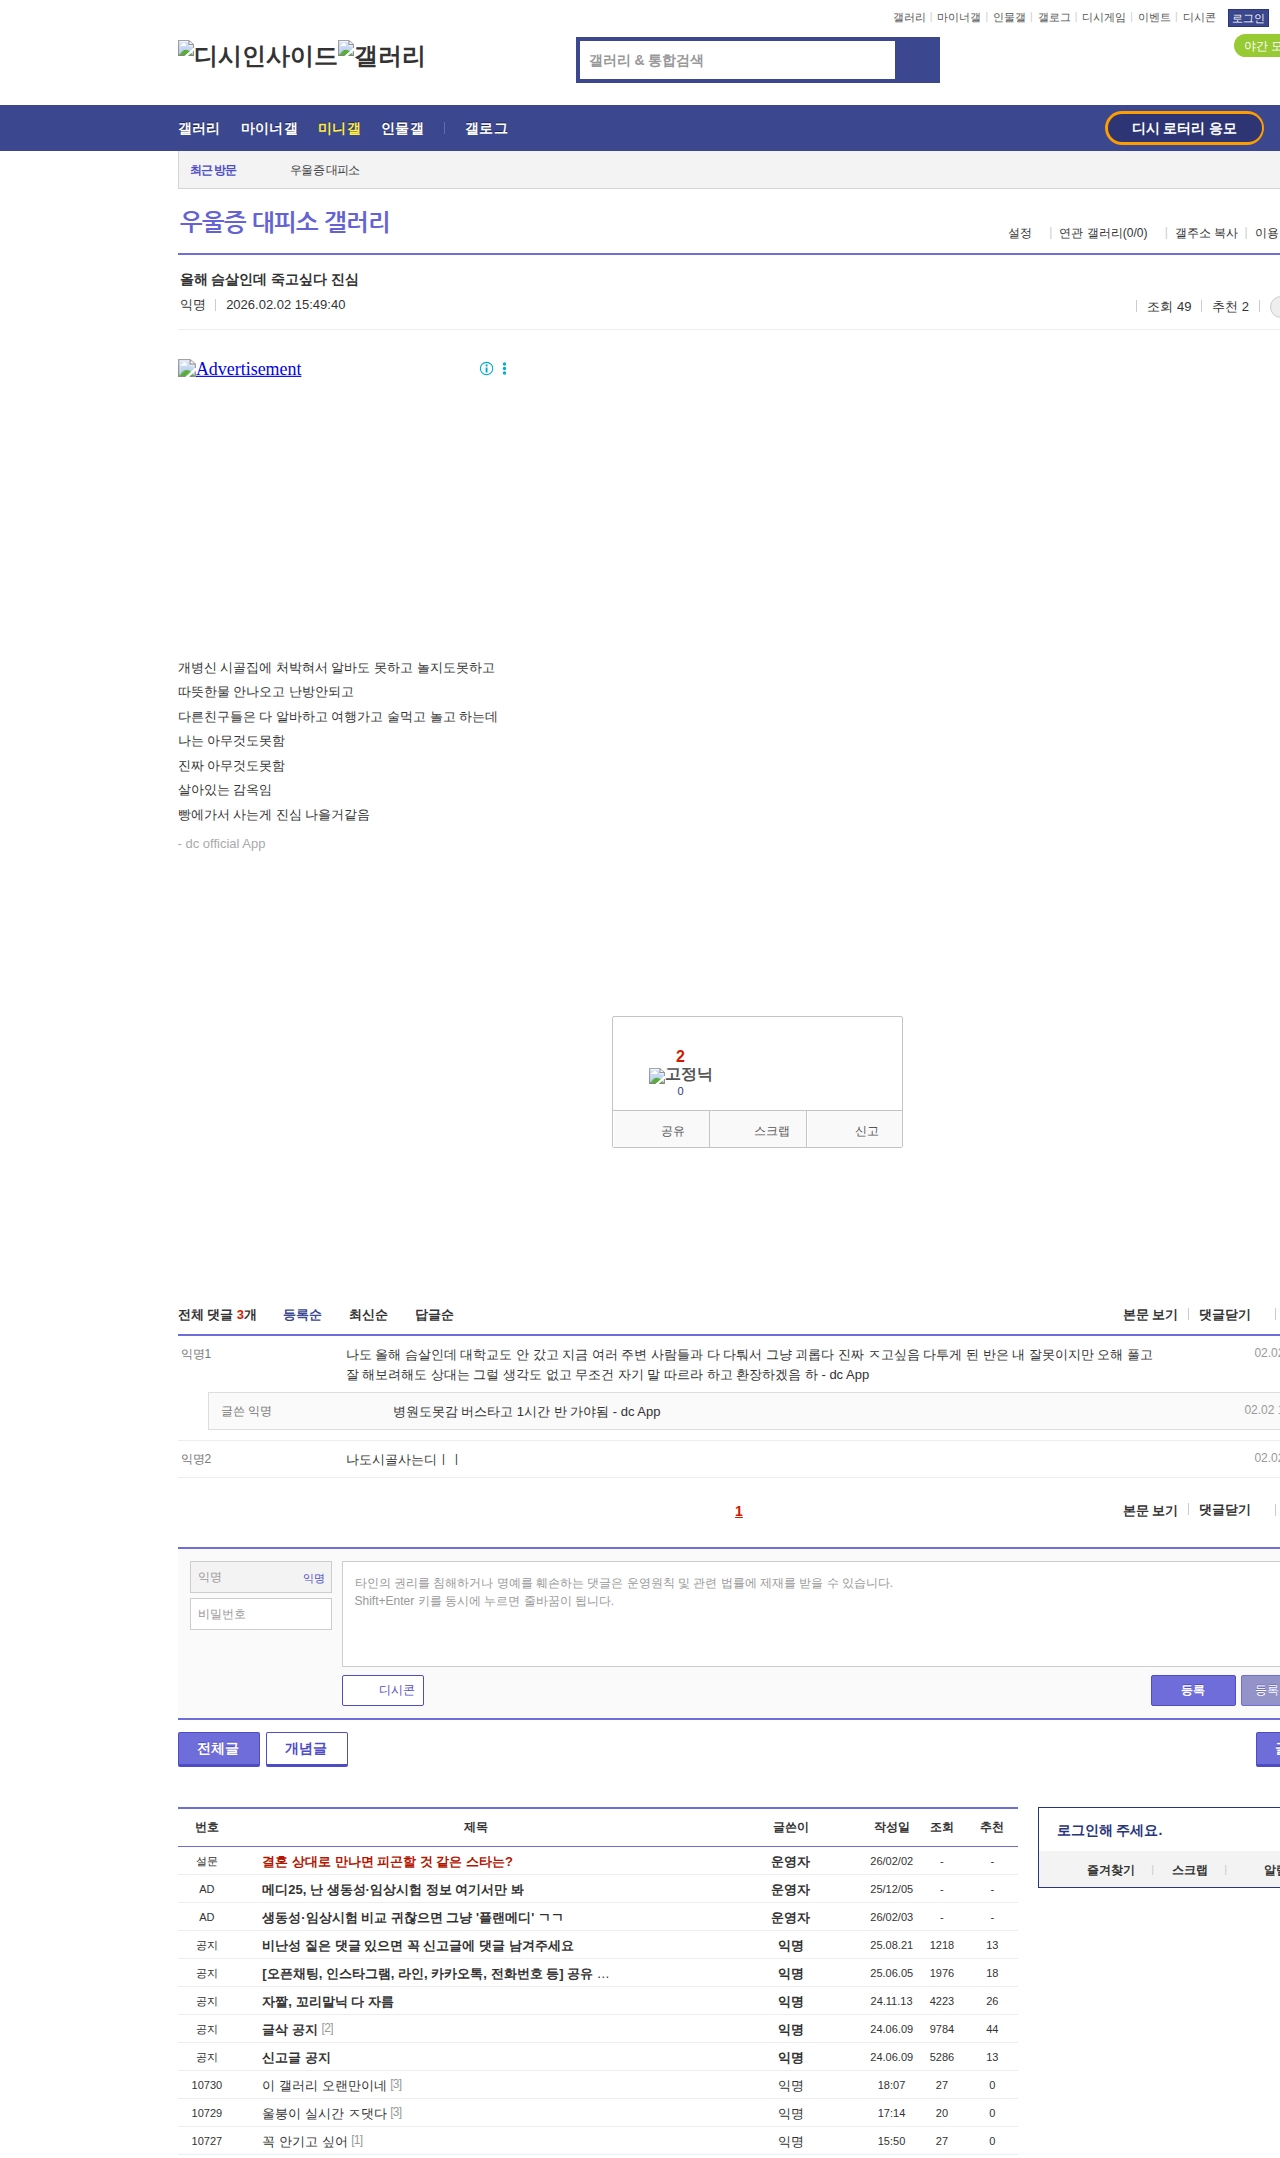The width and height of the screenshot is (1280, 2158).
Task: Open post 10727 꼭 안기고 싶어
Action: click(x=305, y=2142)
